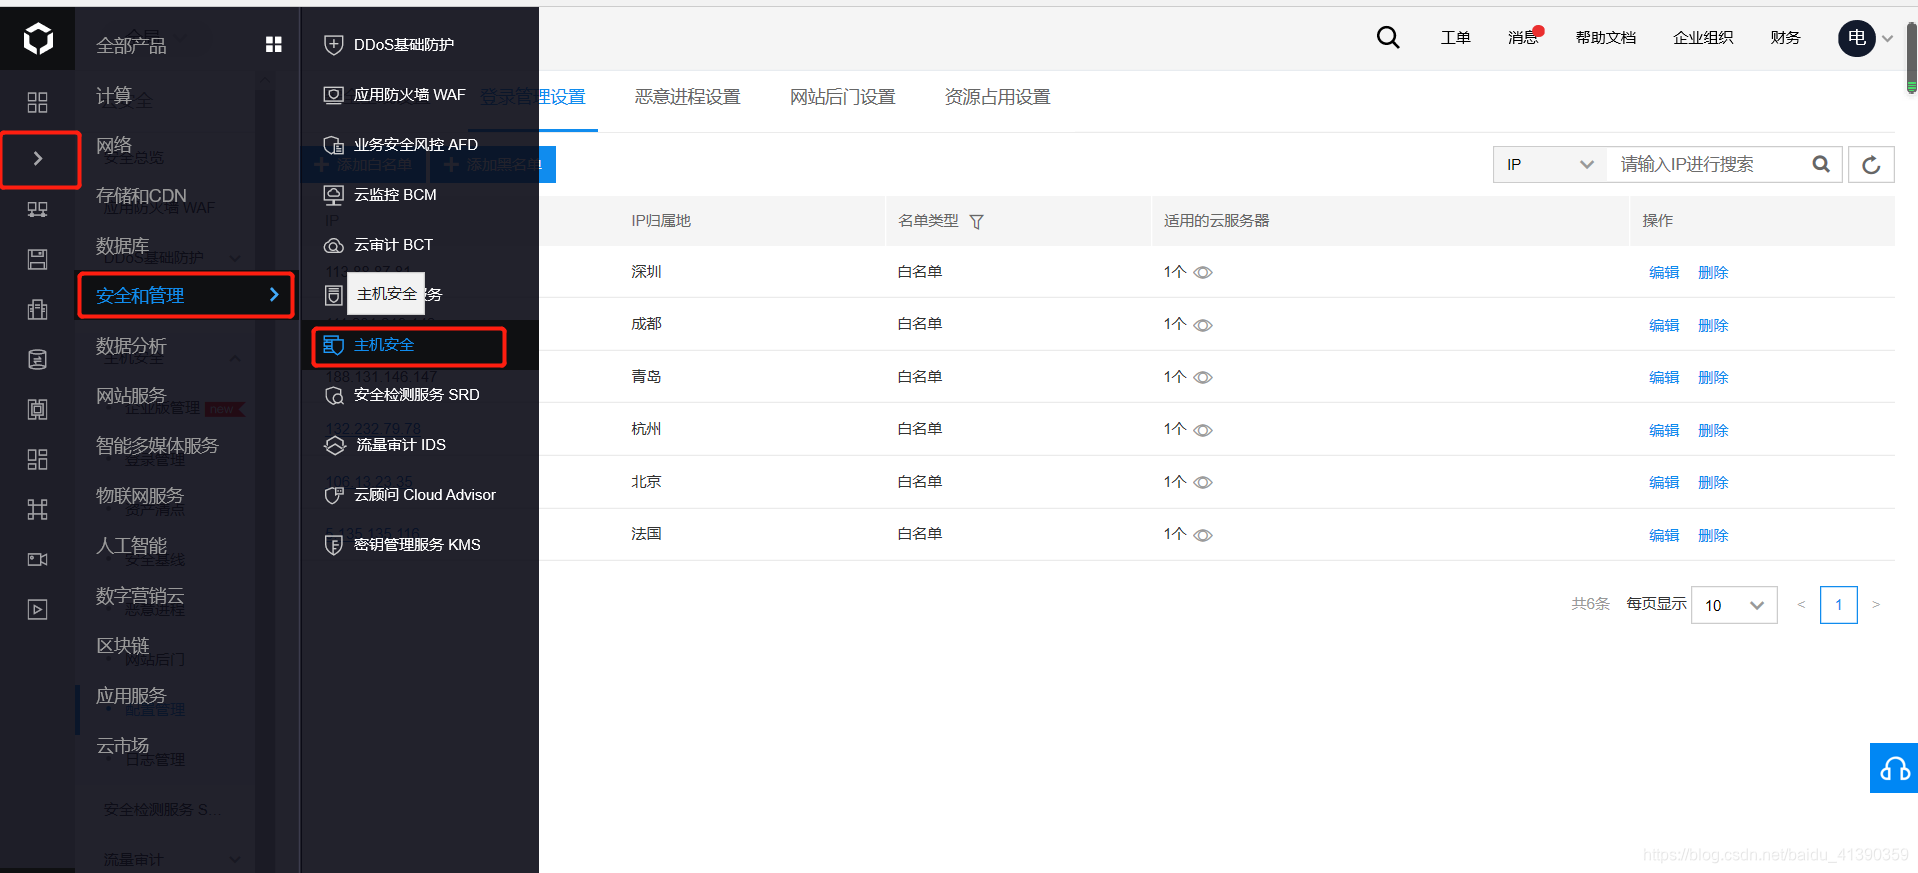Open 帮助文档 in the top navigation

point(1606,38)
